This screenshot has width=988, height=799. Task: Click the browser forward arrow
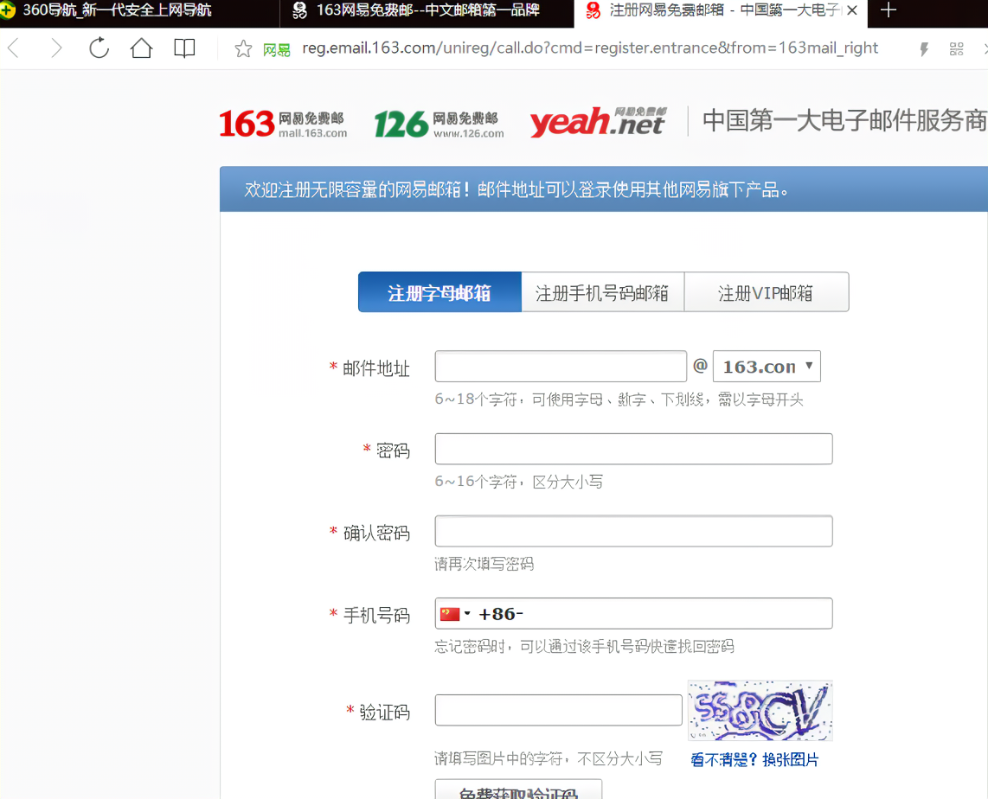point(57,49)
